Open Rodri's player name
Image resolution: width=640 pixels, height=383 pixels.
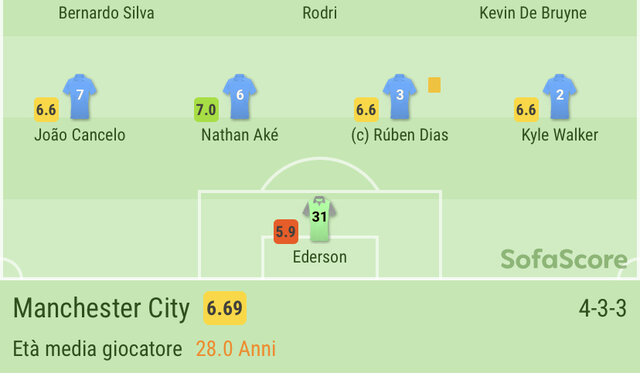(320, 13)
